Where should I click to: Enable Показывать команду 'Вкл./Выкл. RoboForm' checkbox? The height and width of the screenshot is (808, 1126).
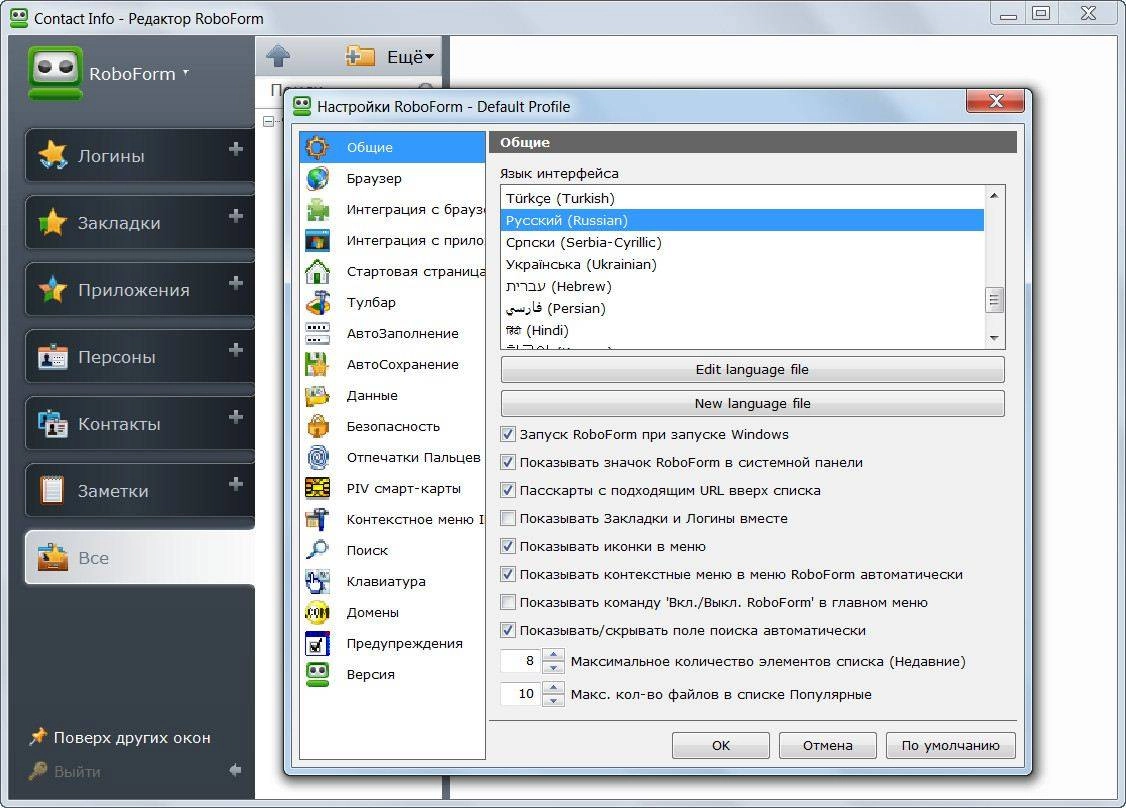pos(508,602)
